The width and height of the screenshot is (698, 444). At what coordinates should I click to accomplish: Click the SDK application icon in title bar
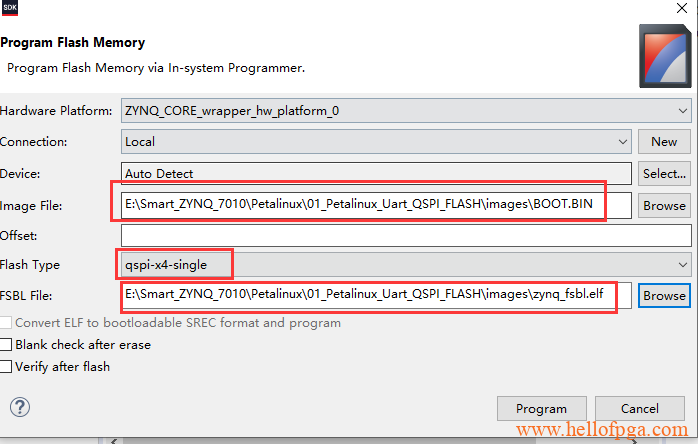[x=9, y=8]
